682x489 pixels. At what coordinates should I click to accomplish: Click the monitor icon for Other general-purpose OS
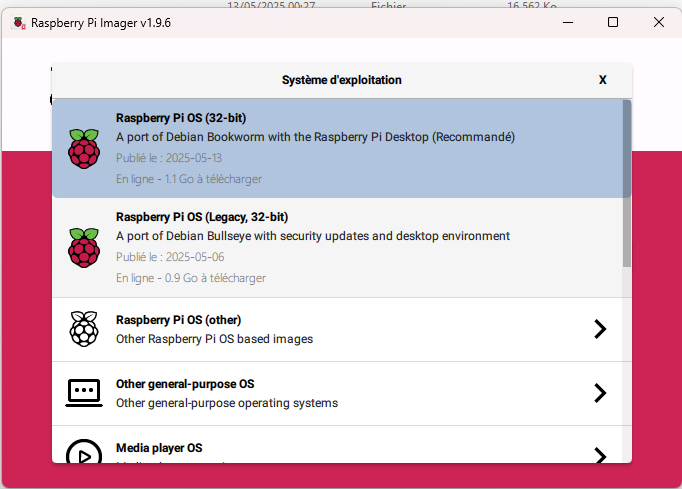(84, 393)
